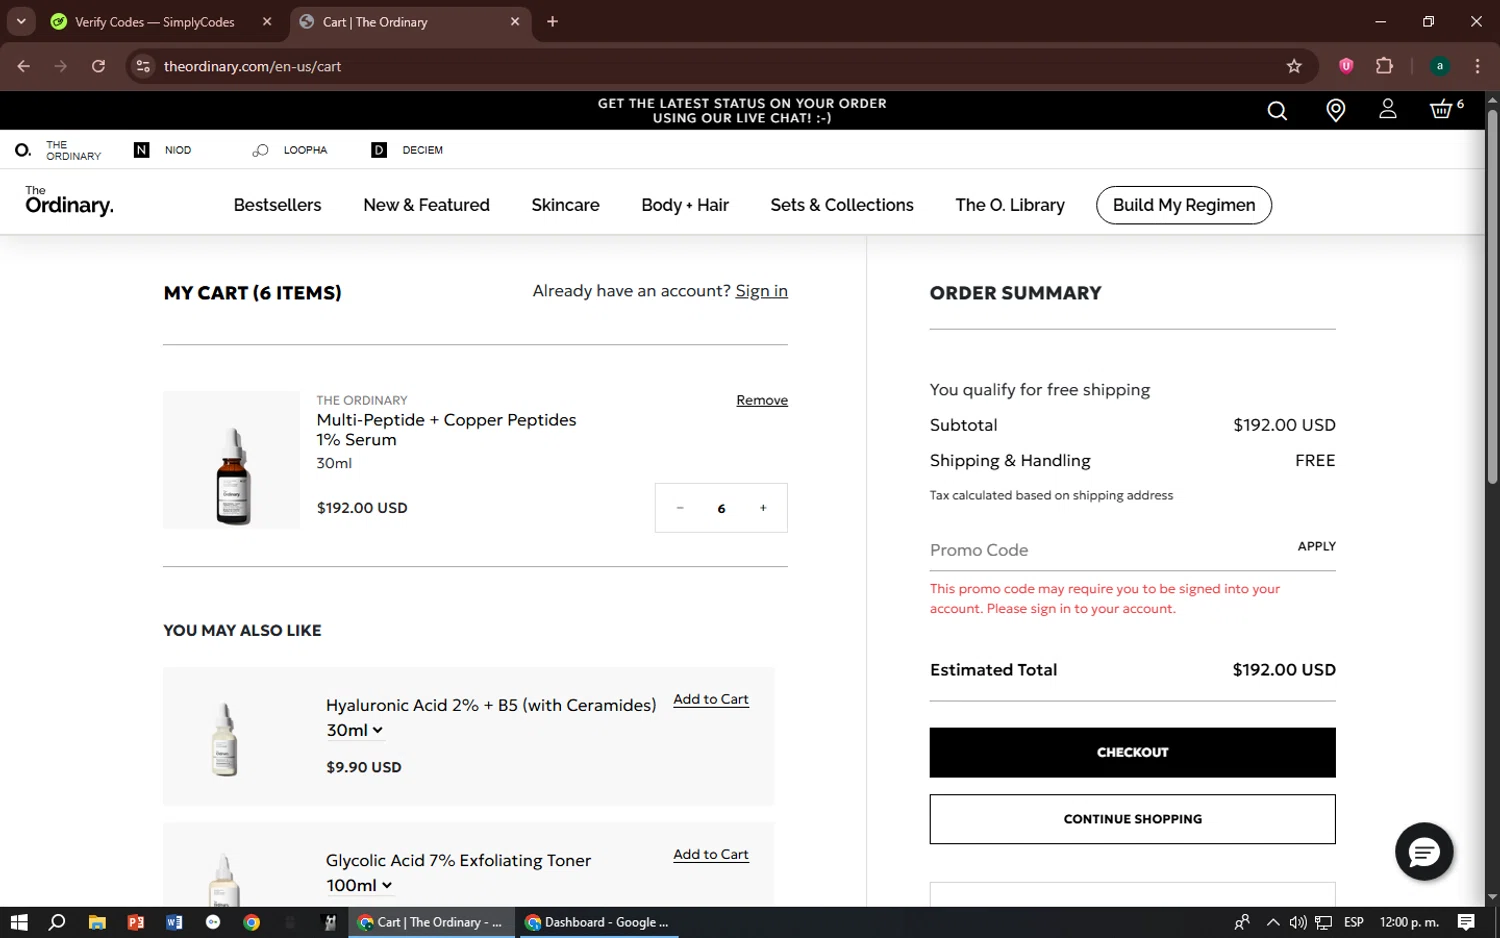Expand the 30ml size dropdown for Hyaluronic Acid
Viewport: 1500px width, 938px height.
[355, 730]
